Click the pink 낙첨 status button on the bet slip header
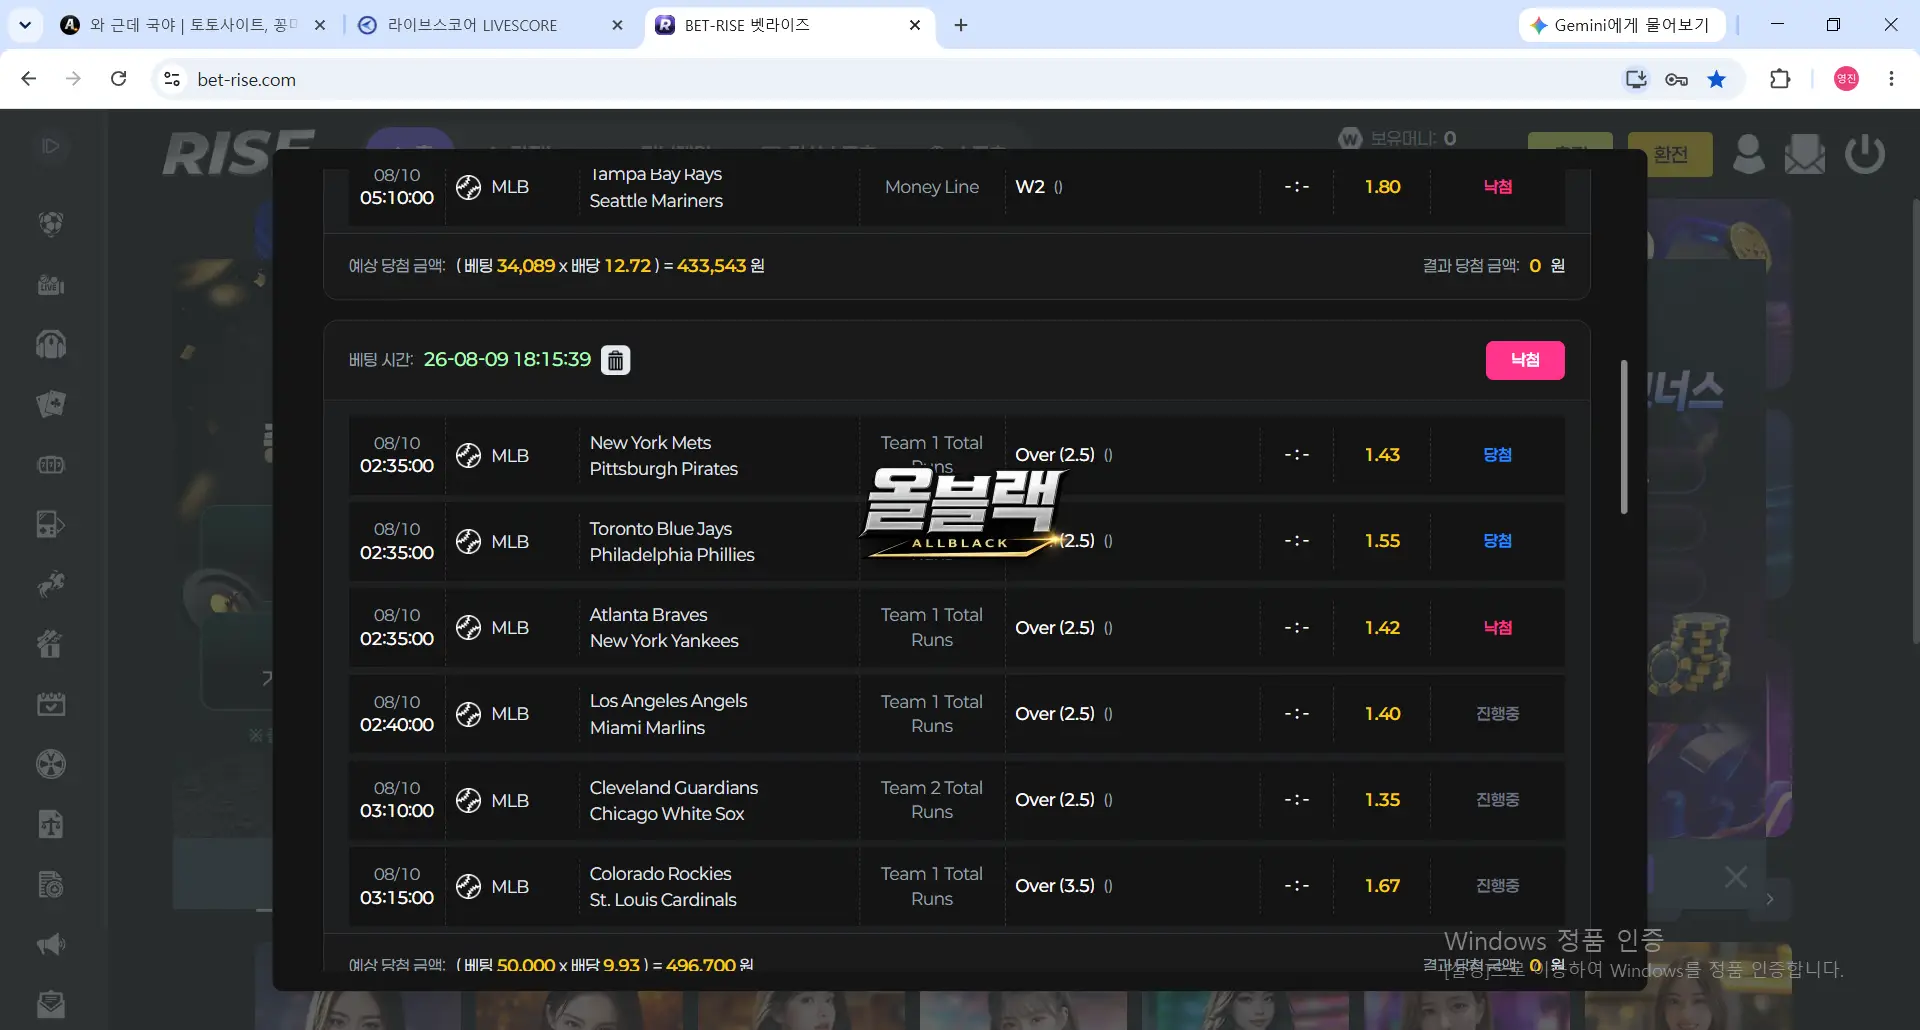Image resolution: width=1920 pixels, height=1030 pixels. 1525,360
